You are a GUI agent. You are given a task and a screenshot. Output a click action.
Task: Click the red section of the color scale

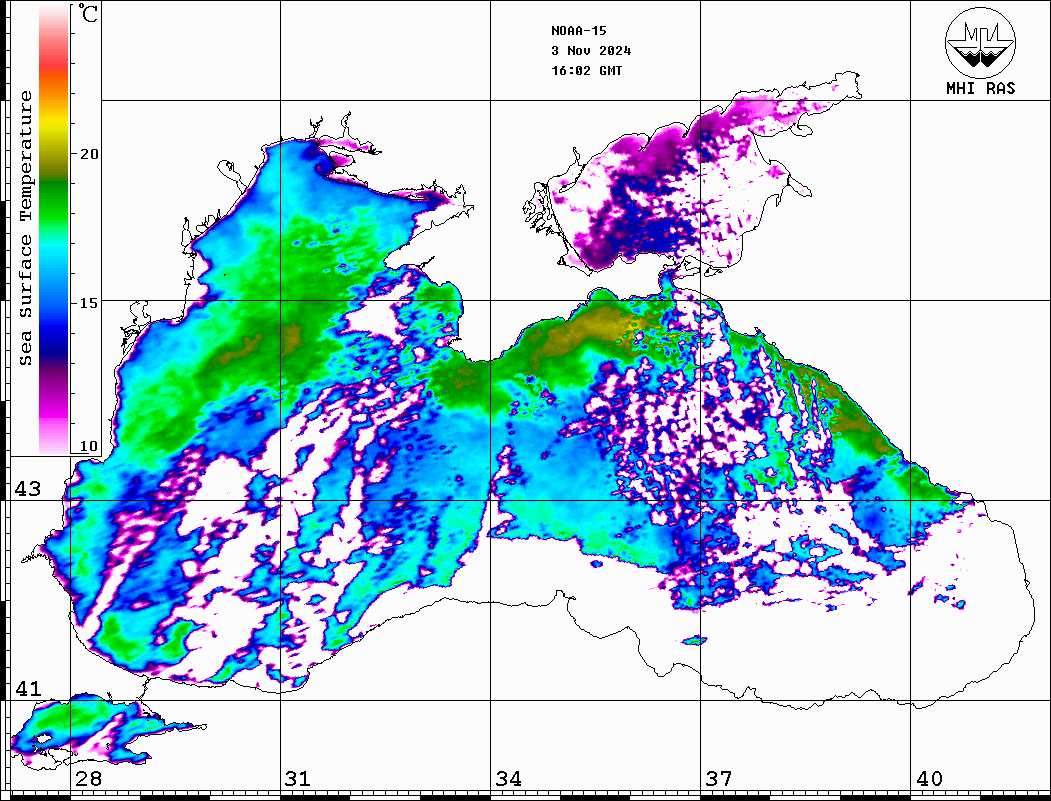(54, 64)
